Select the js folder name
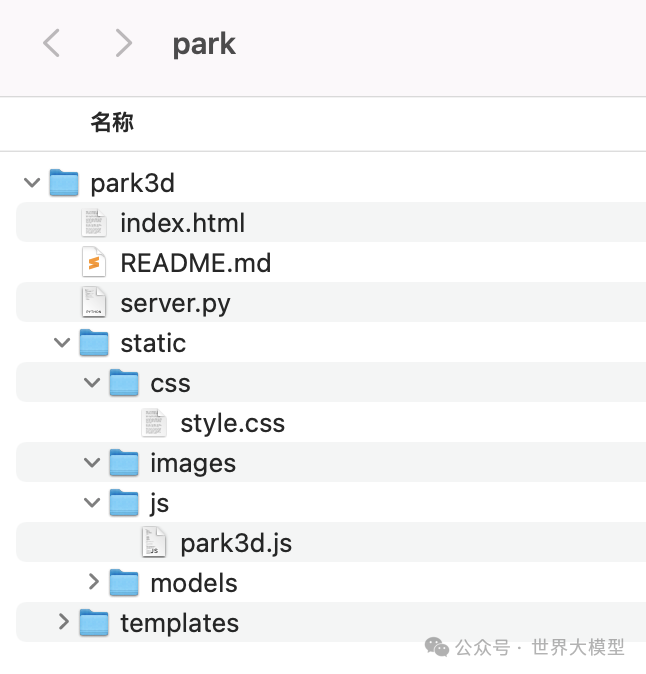The image size is (646, 674). pyautogui.click(x=159, y=504)
